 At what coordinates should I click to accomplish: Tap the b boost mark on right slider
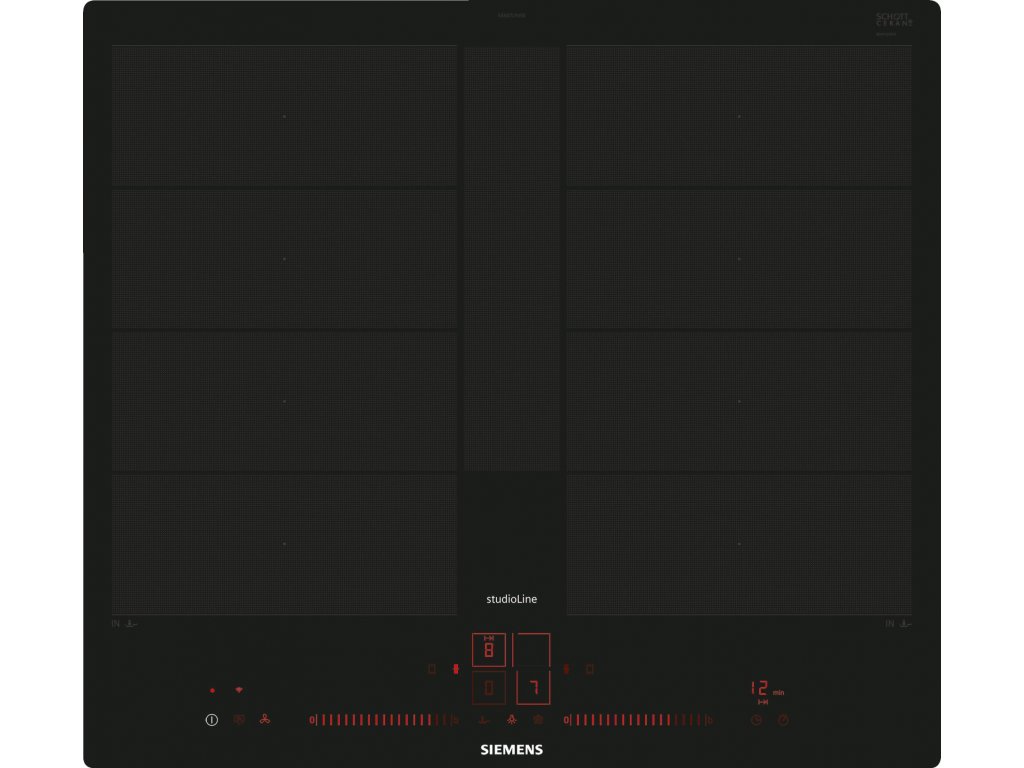point(709,720)
